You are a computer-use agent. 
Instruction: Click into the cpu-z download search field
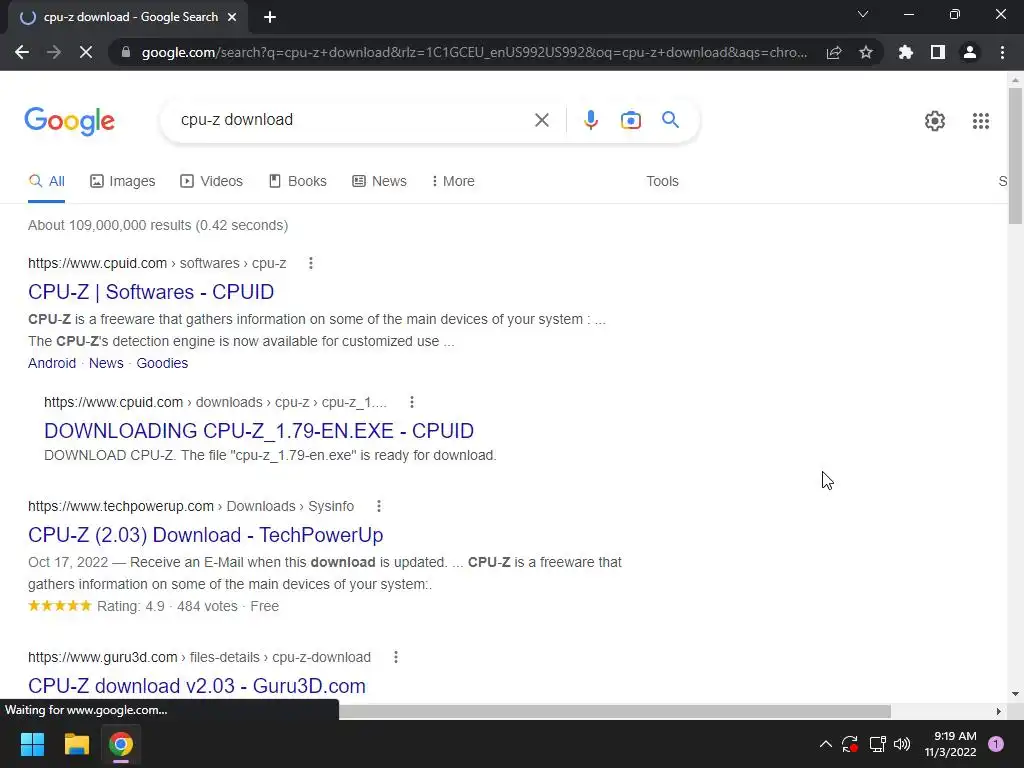click(353, 120)
